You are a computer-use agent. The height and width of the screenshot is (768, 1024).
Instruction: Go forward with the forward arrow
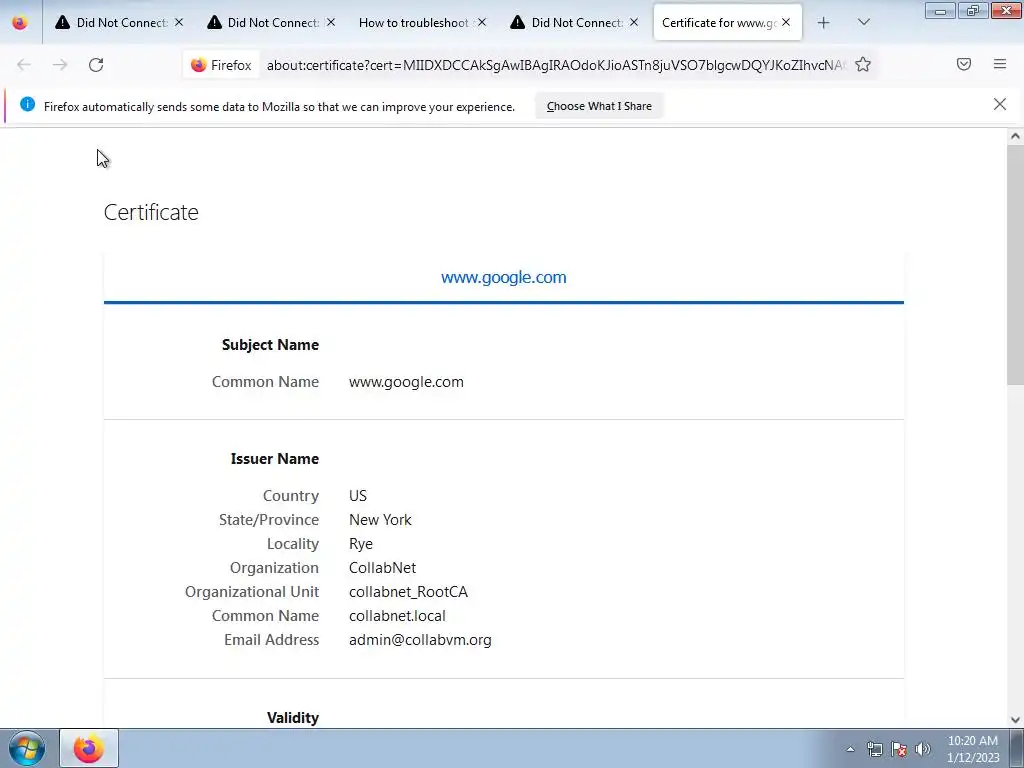60,65
